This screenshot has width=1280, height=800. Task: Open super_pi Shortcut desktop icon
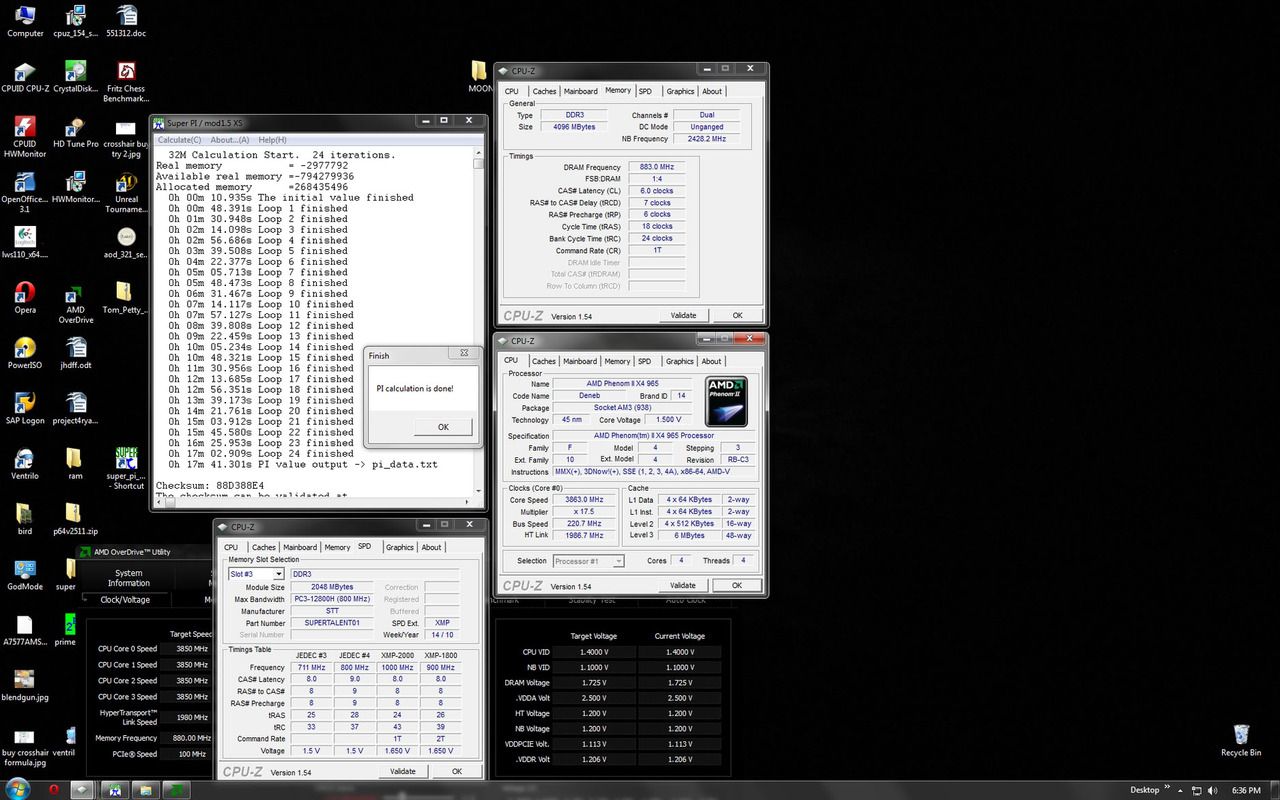pos(126,468)
